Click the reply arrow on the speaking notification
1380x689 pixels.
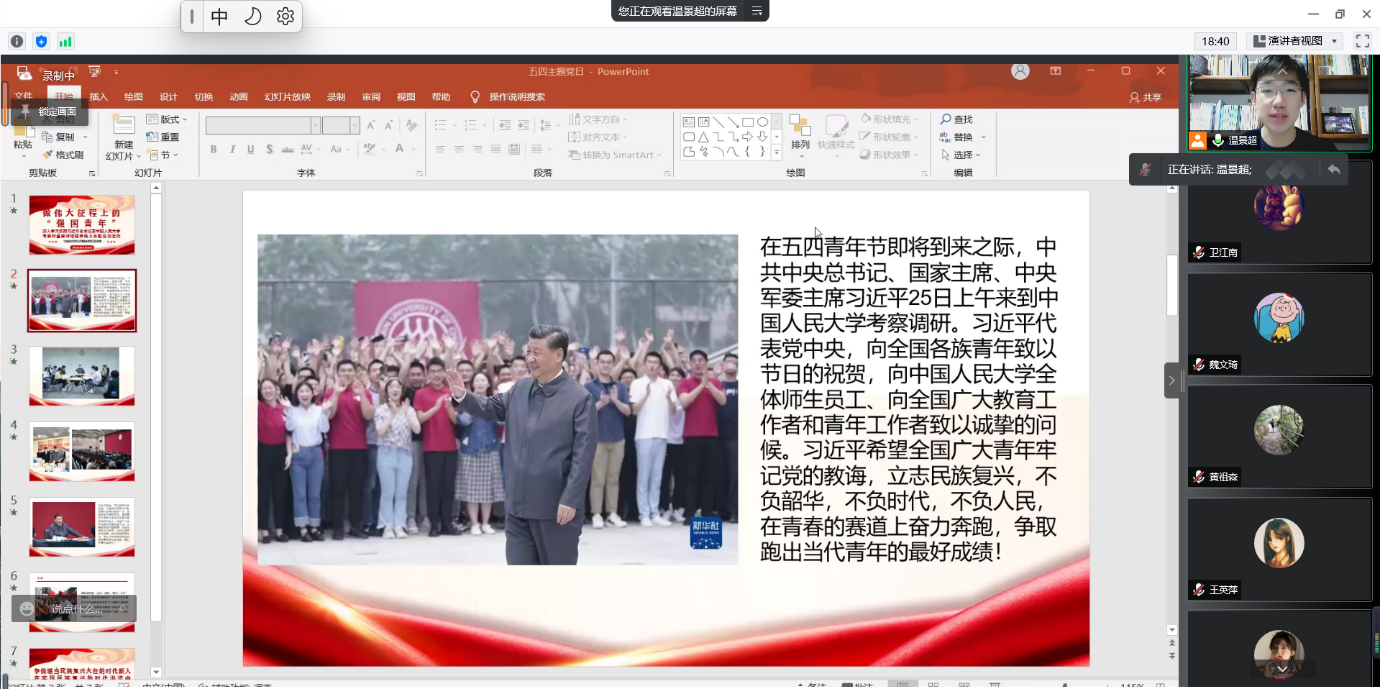tap(1333, 169)
